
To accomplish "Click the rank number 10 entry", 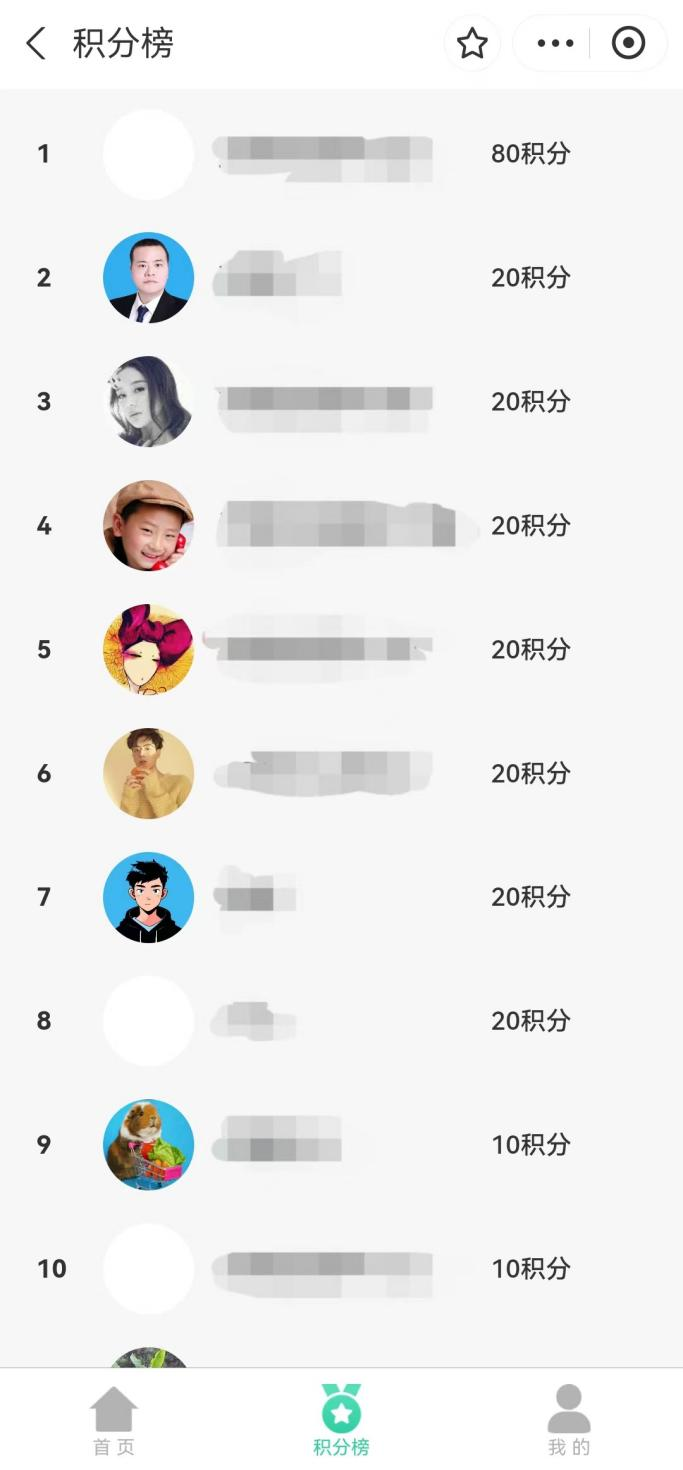I will coord(52,1269).
